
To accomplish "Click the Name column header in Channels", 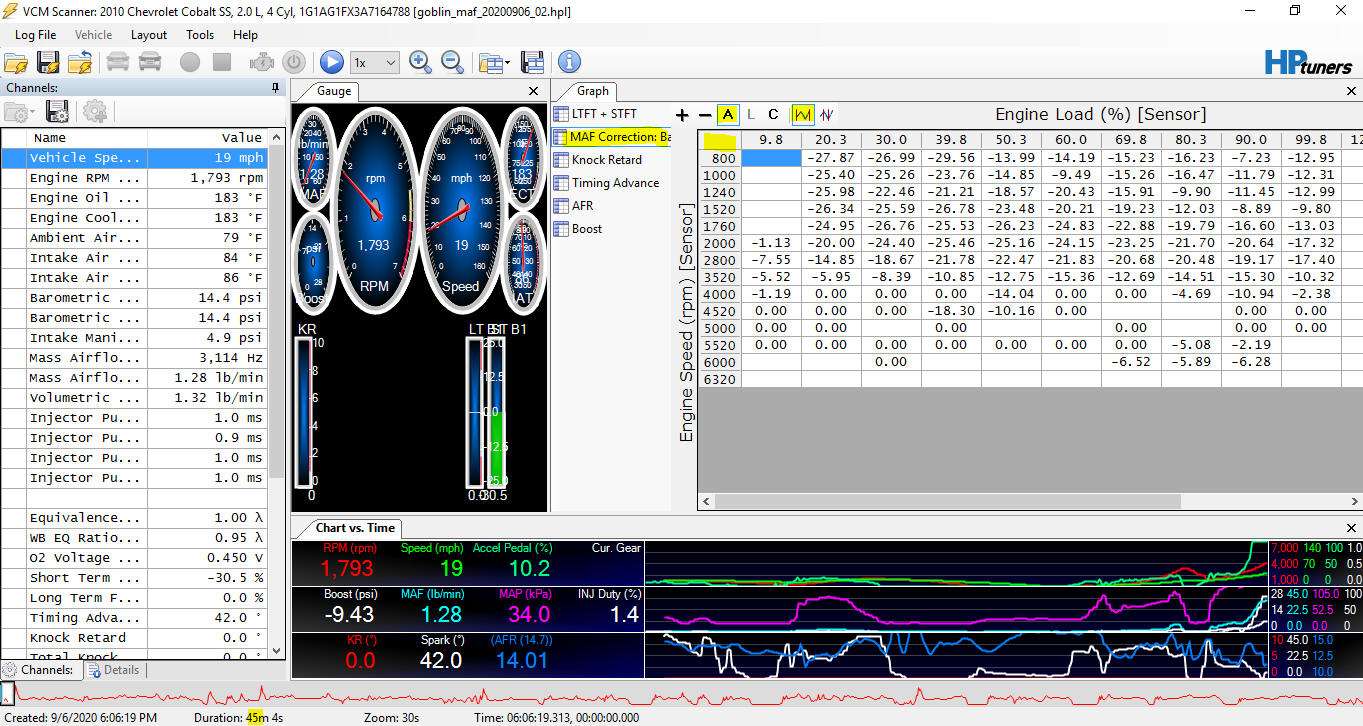I will tap(87, 138).
